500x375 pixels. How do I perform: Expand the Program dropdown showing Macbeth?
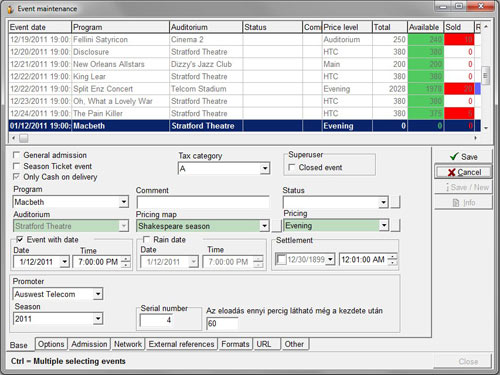click(124, 202)
